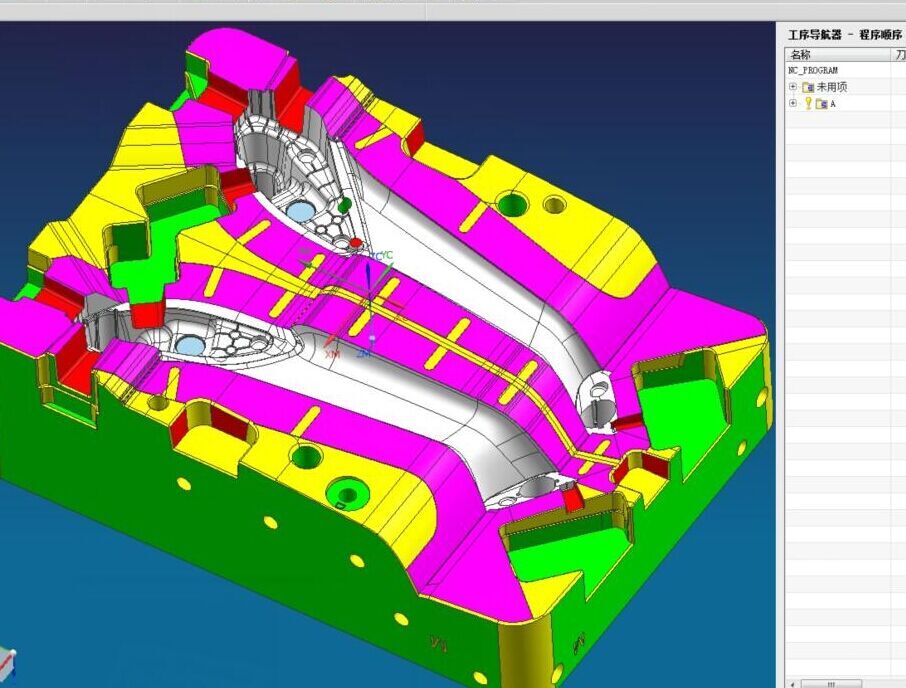
Task: Click the 刀 column header
Action: pyautogui.click(x=899, y=55)
